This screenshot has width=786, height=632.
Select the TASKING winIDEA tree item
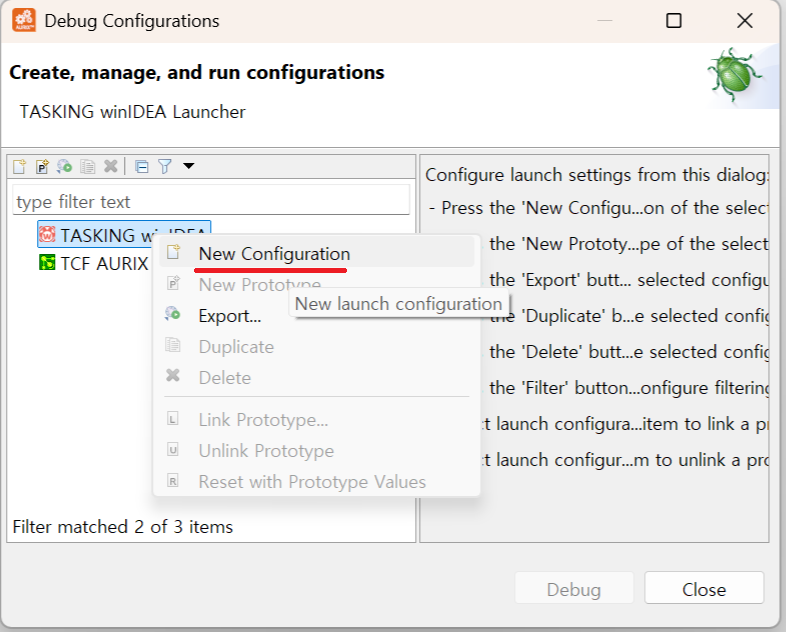(x=100, y=235)
